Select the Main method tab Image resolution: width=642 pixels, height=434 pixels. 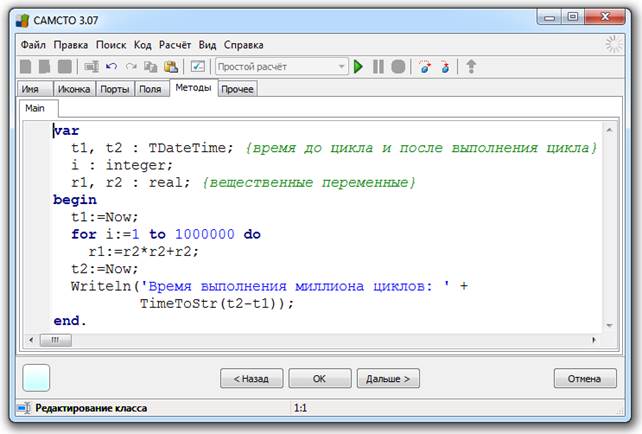pos(38,108)
